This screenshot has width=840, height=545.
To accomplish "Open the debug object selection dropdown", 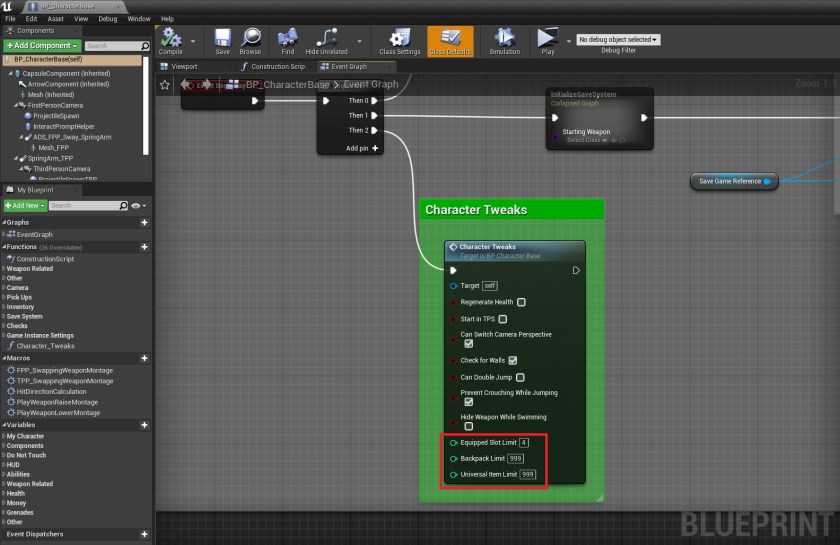I will click(618, 40).
